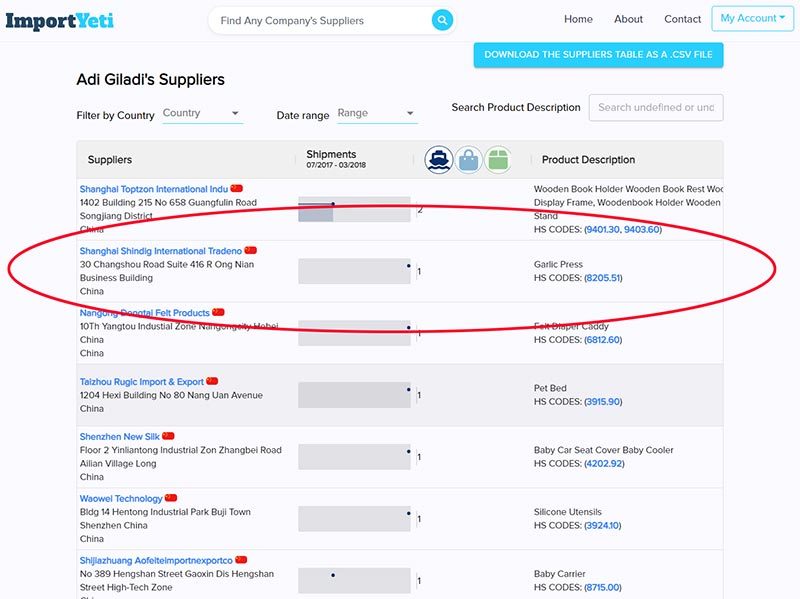Open supplier Shanghai Shindig International Tradeno
Screen dimensions: 800x599
pos(161,251)
